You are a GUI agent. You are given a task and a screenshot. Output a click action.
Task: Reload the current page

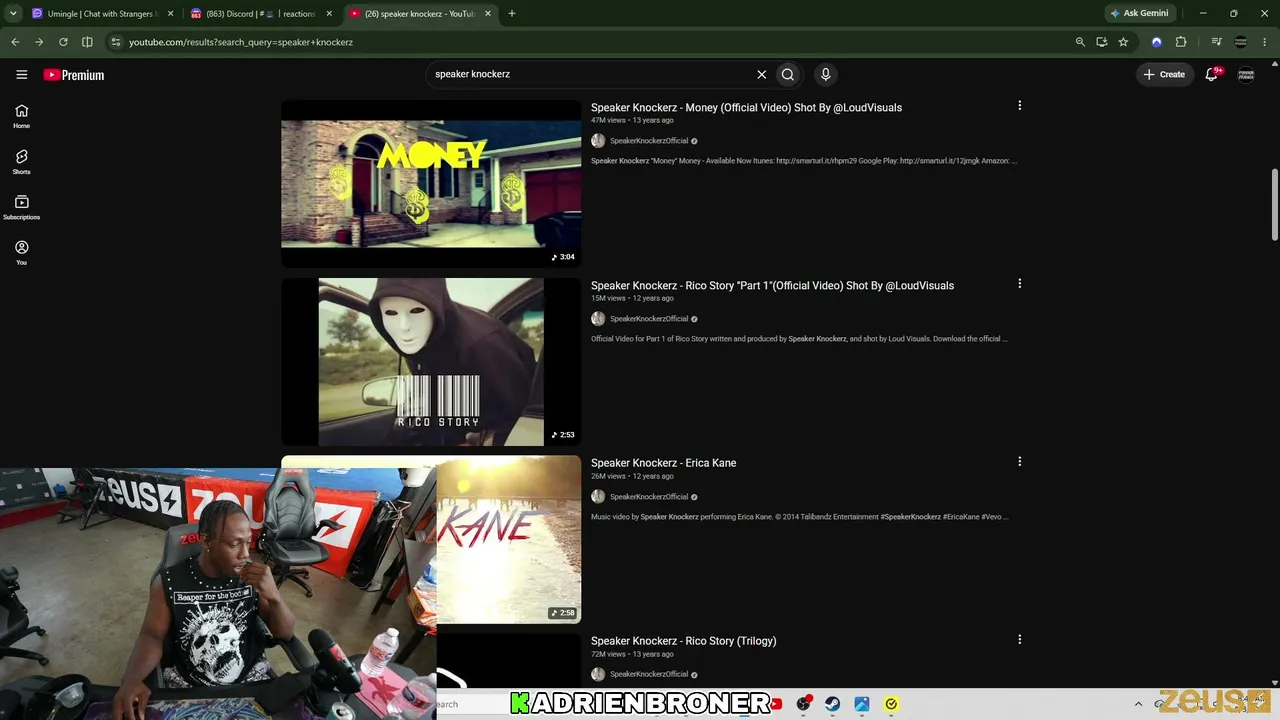point(63,42)
